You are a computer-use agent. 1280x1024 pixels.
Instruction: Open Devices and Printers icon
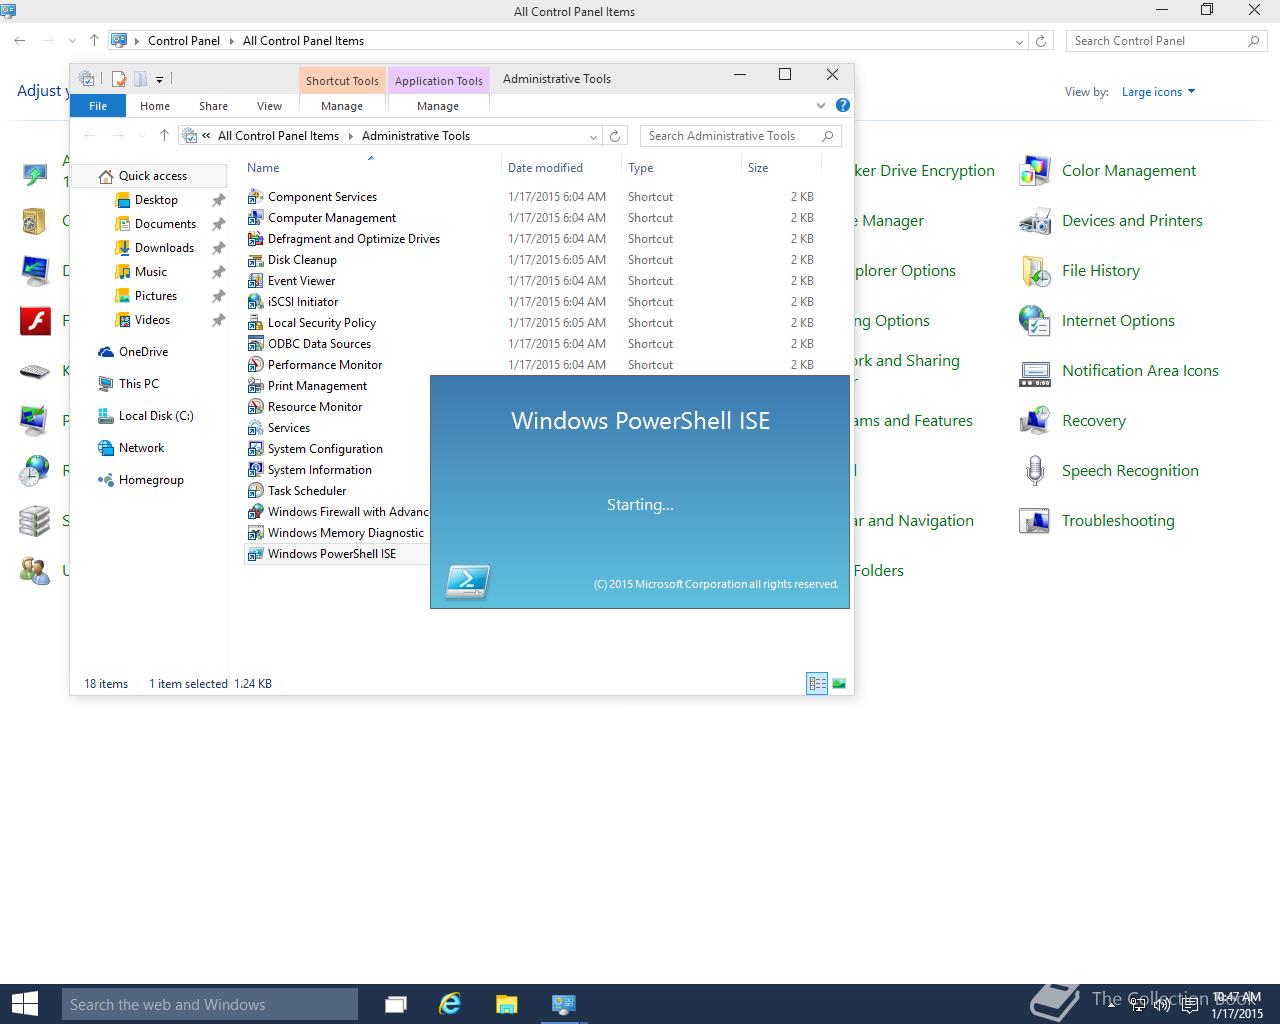(x=1035, y=221)
